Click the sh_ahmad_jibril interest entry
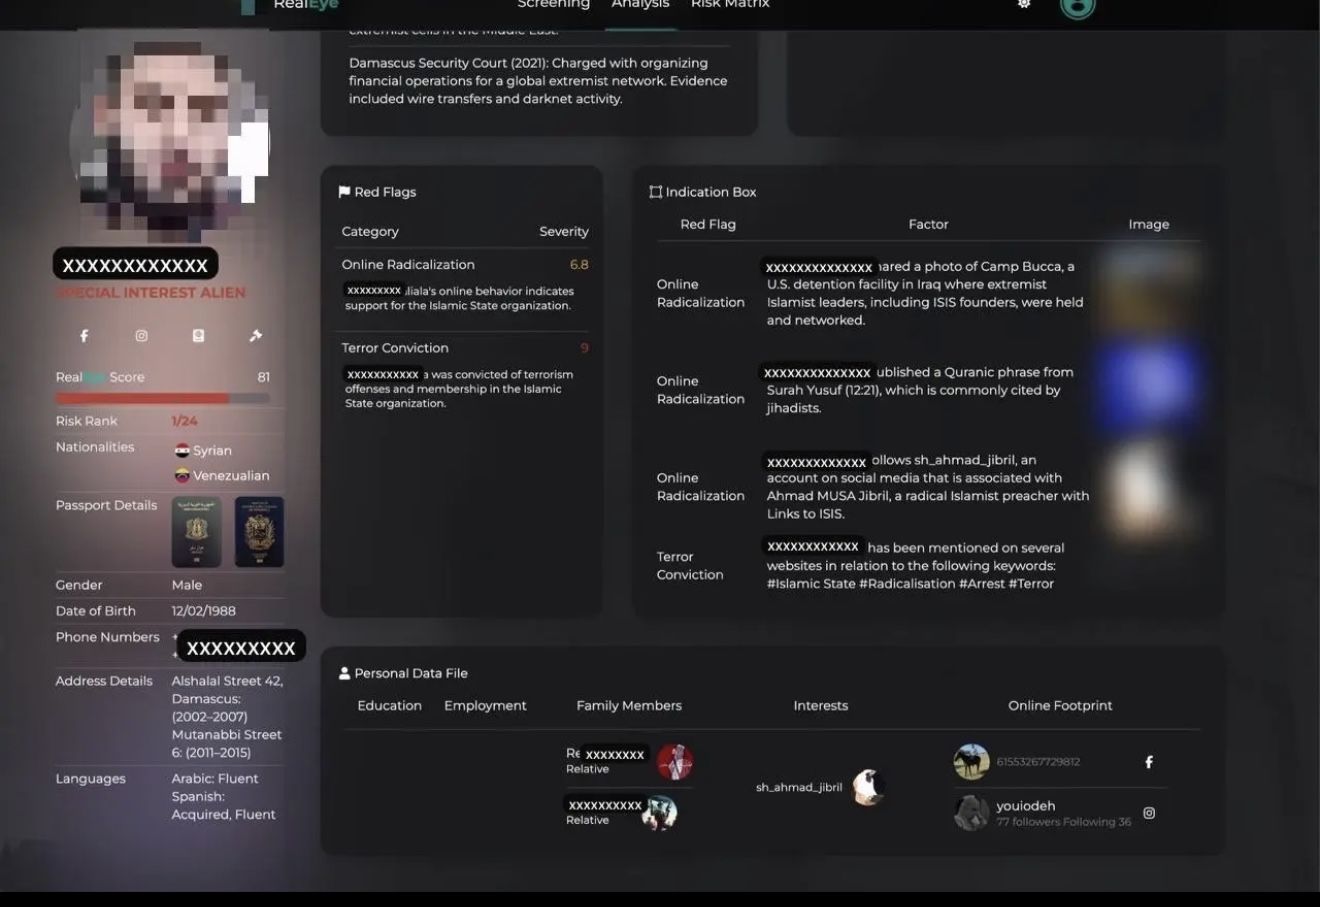 pyautogui.click(x=799, y=787)
